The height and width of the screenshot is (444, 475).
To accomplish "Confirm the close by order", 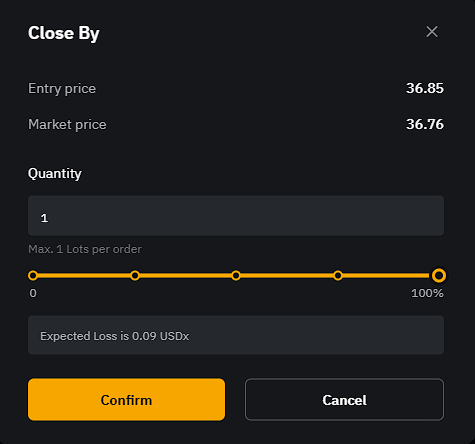I will 126,399.
